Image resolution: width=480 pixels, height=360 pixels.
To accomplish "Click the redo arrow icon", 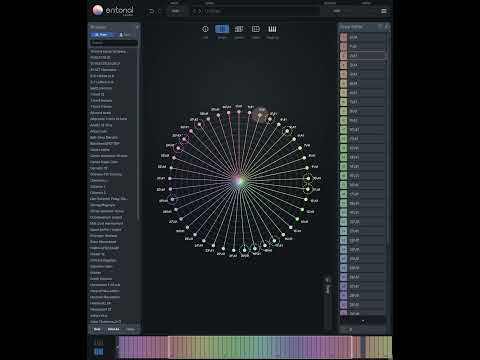I will tap(159, 11).
